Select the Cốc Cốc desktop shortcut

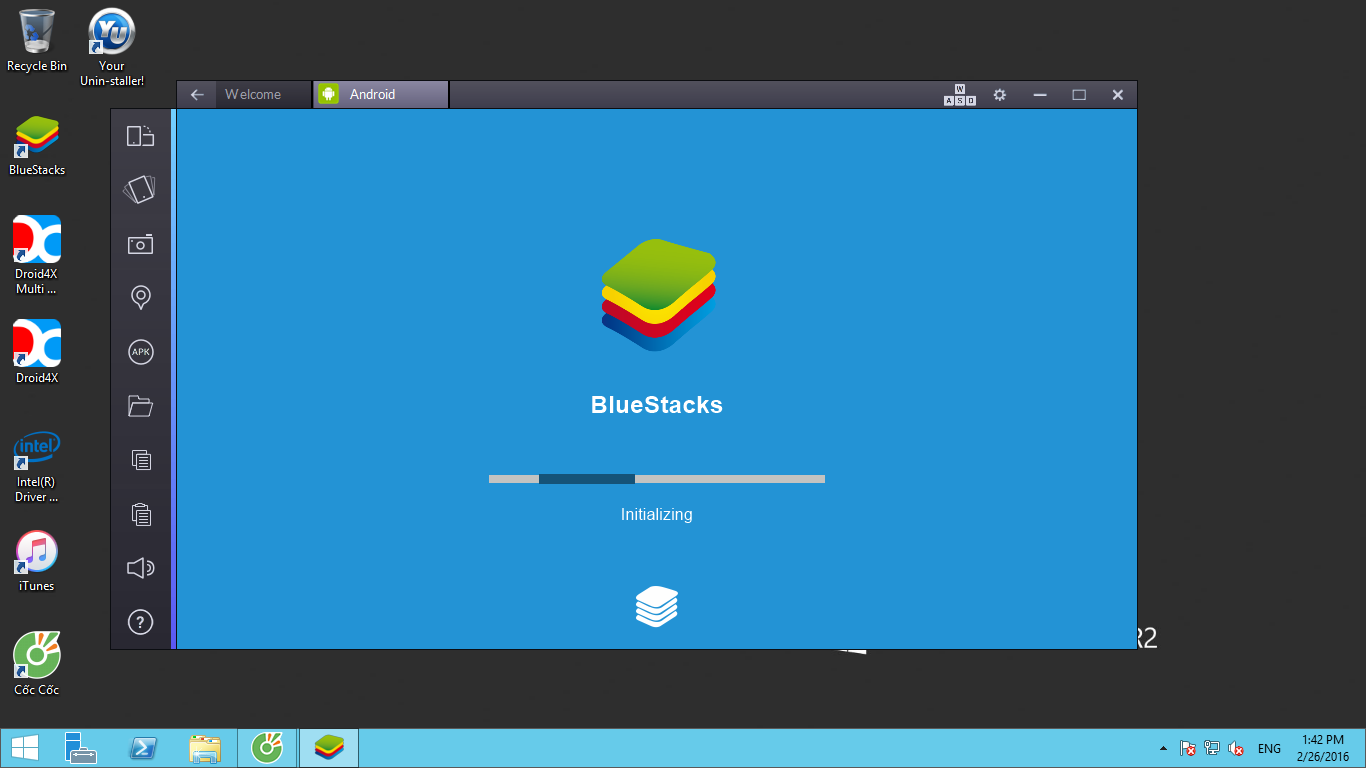click(37, 664)
